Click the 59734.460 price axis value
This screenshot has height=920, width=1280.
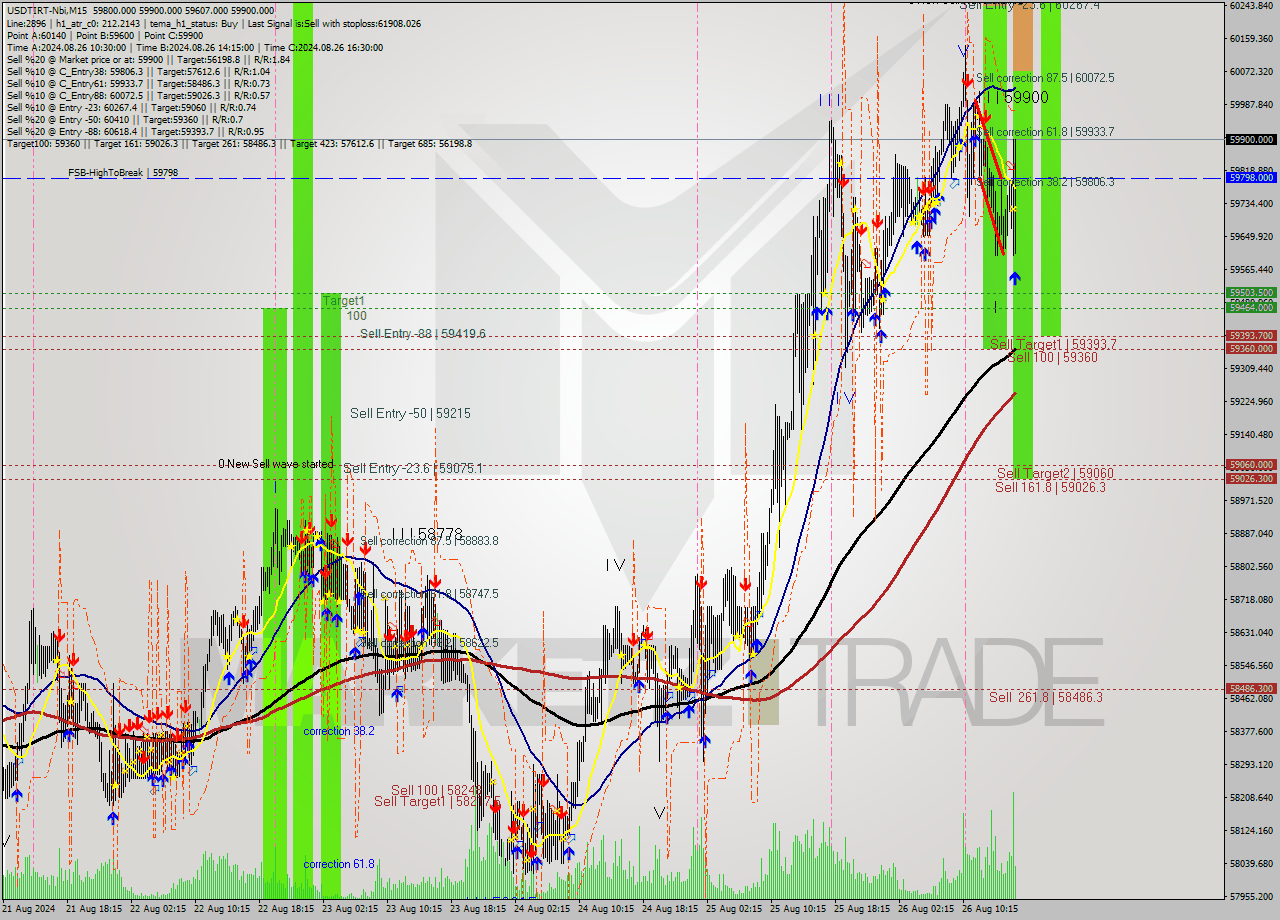tap(1251, 203)
